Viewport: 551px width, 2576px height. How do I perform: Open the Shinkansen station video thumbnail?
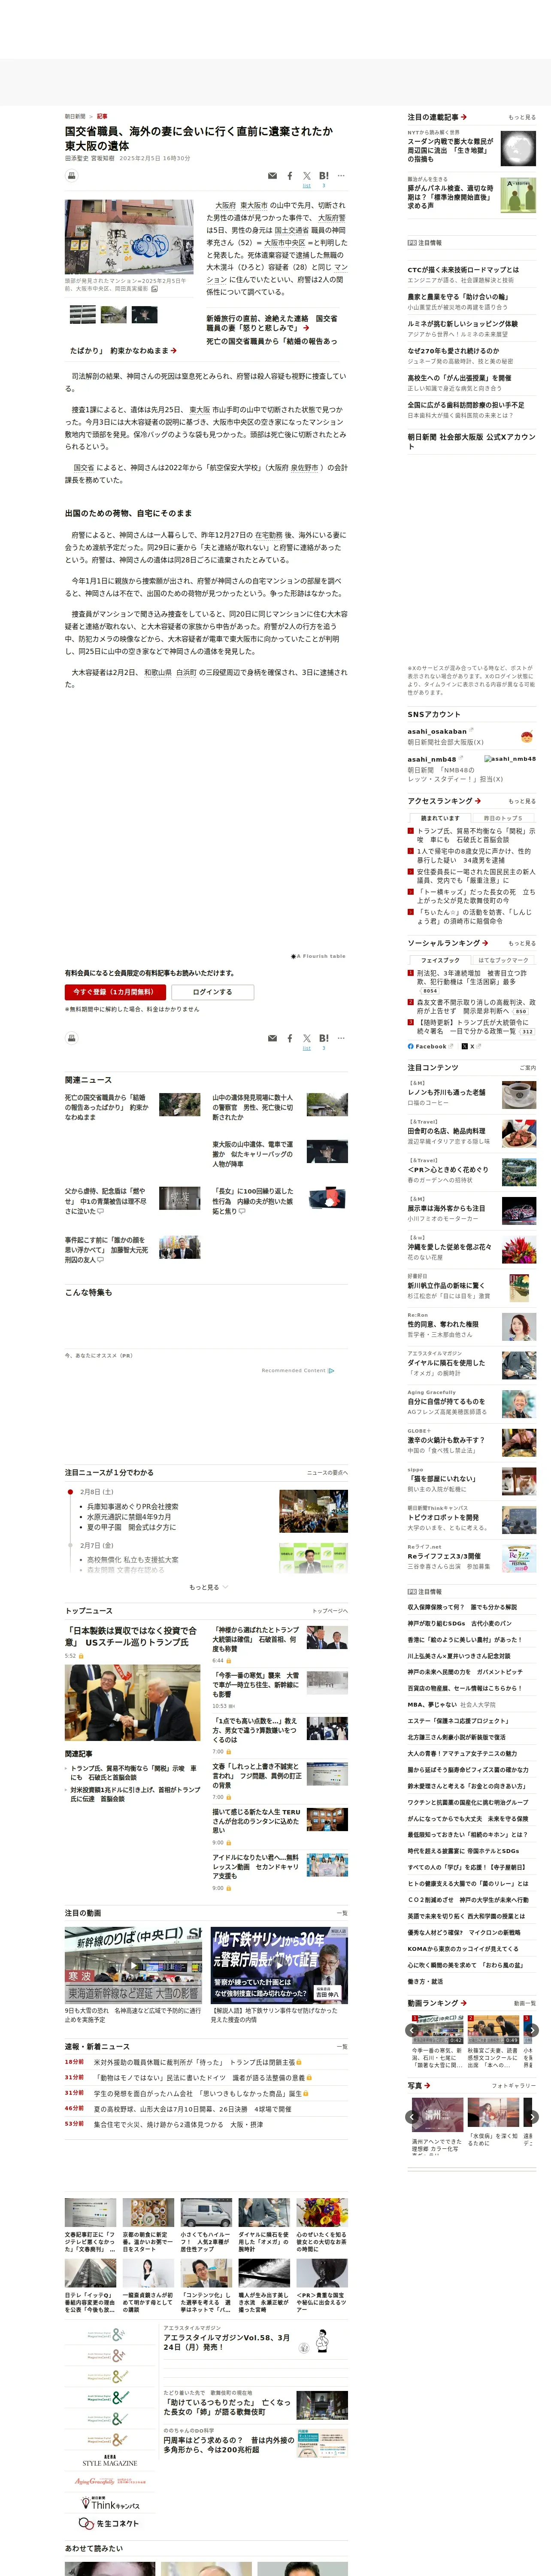pyautogui.click(x=134, y=1965)
